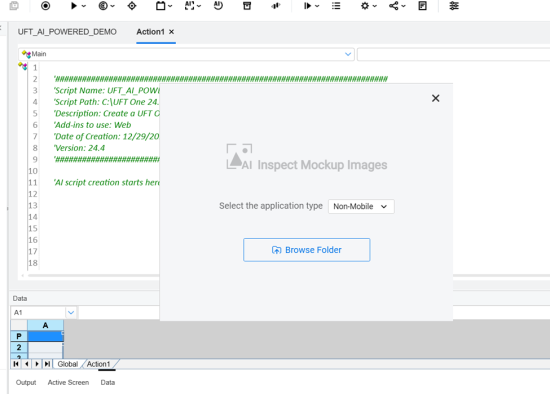Click the calendar-shaped toolbar icon
The image size is (550, 394).
160,6
